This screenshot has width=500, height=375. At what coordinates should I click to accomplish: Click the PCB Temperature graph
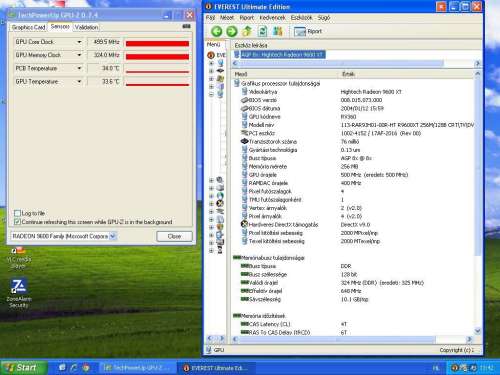coord(157,68)
